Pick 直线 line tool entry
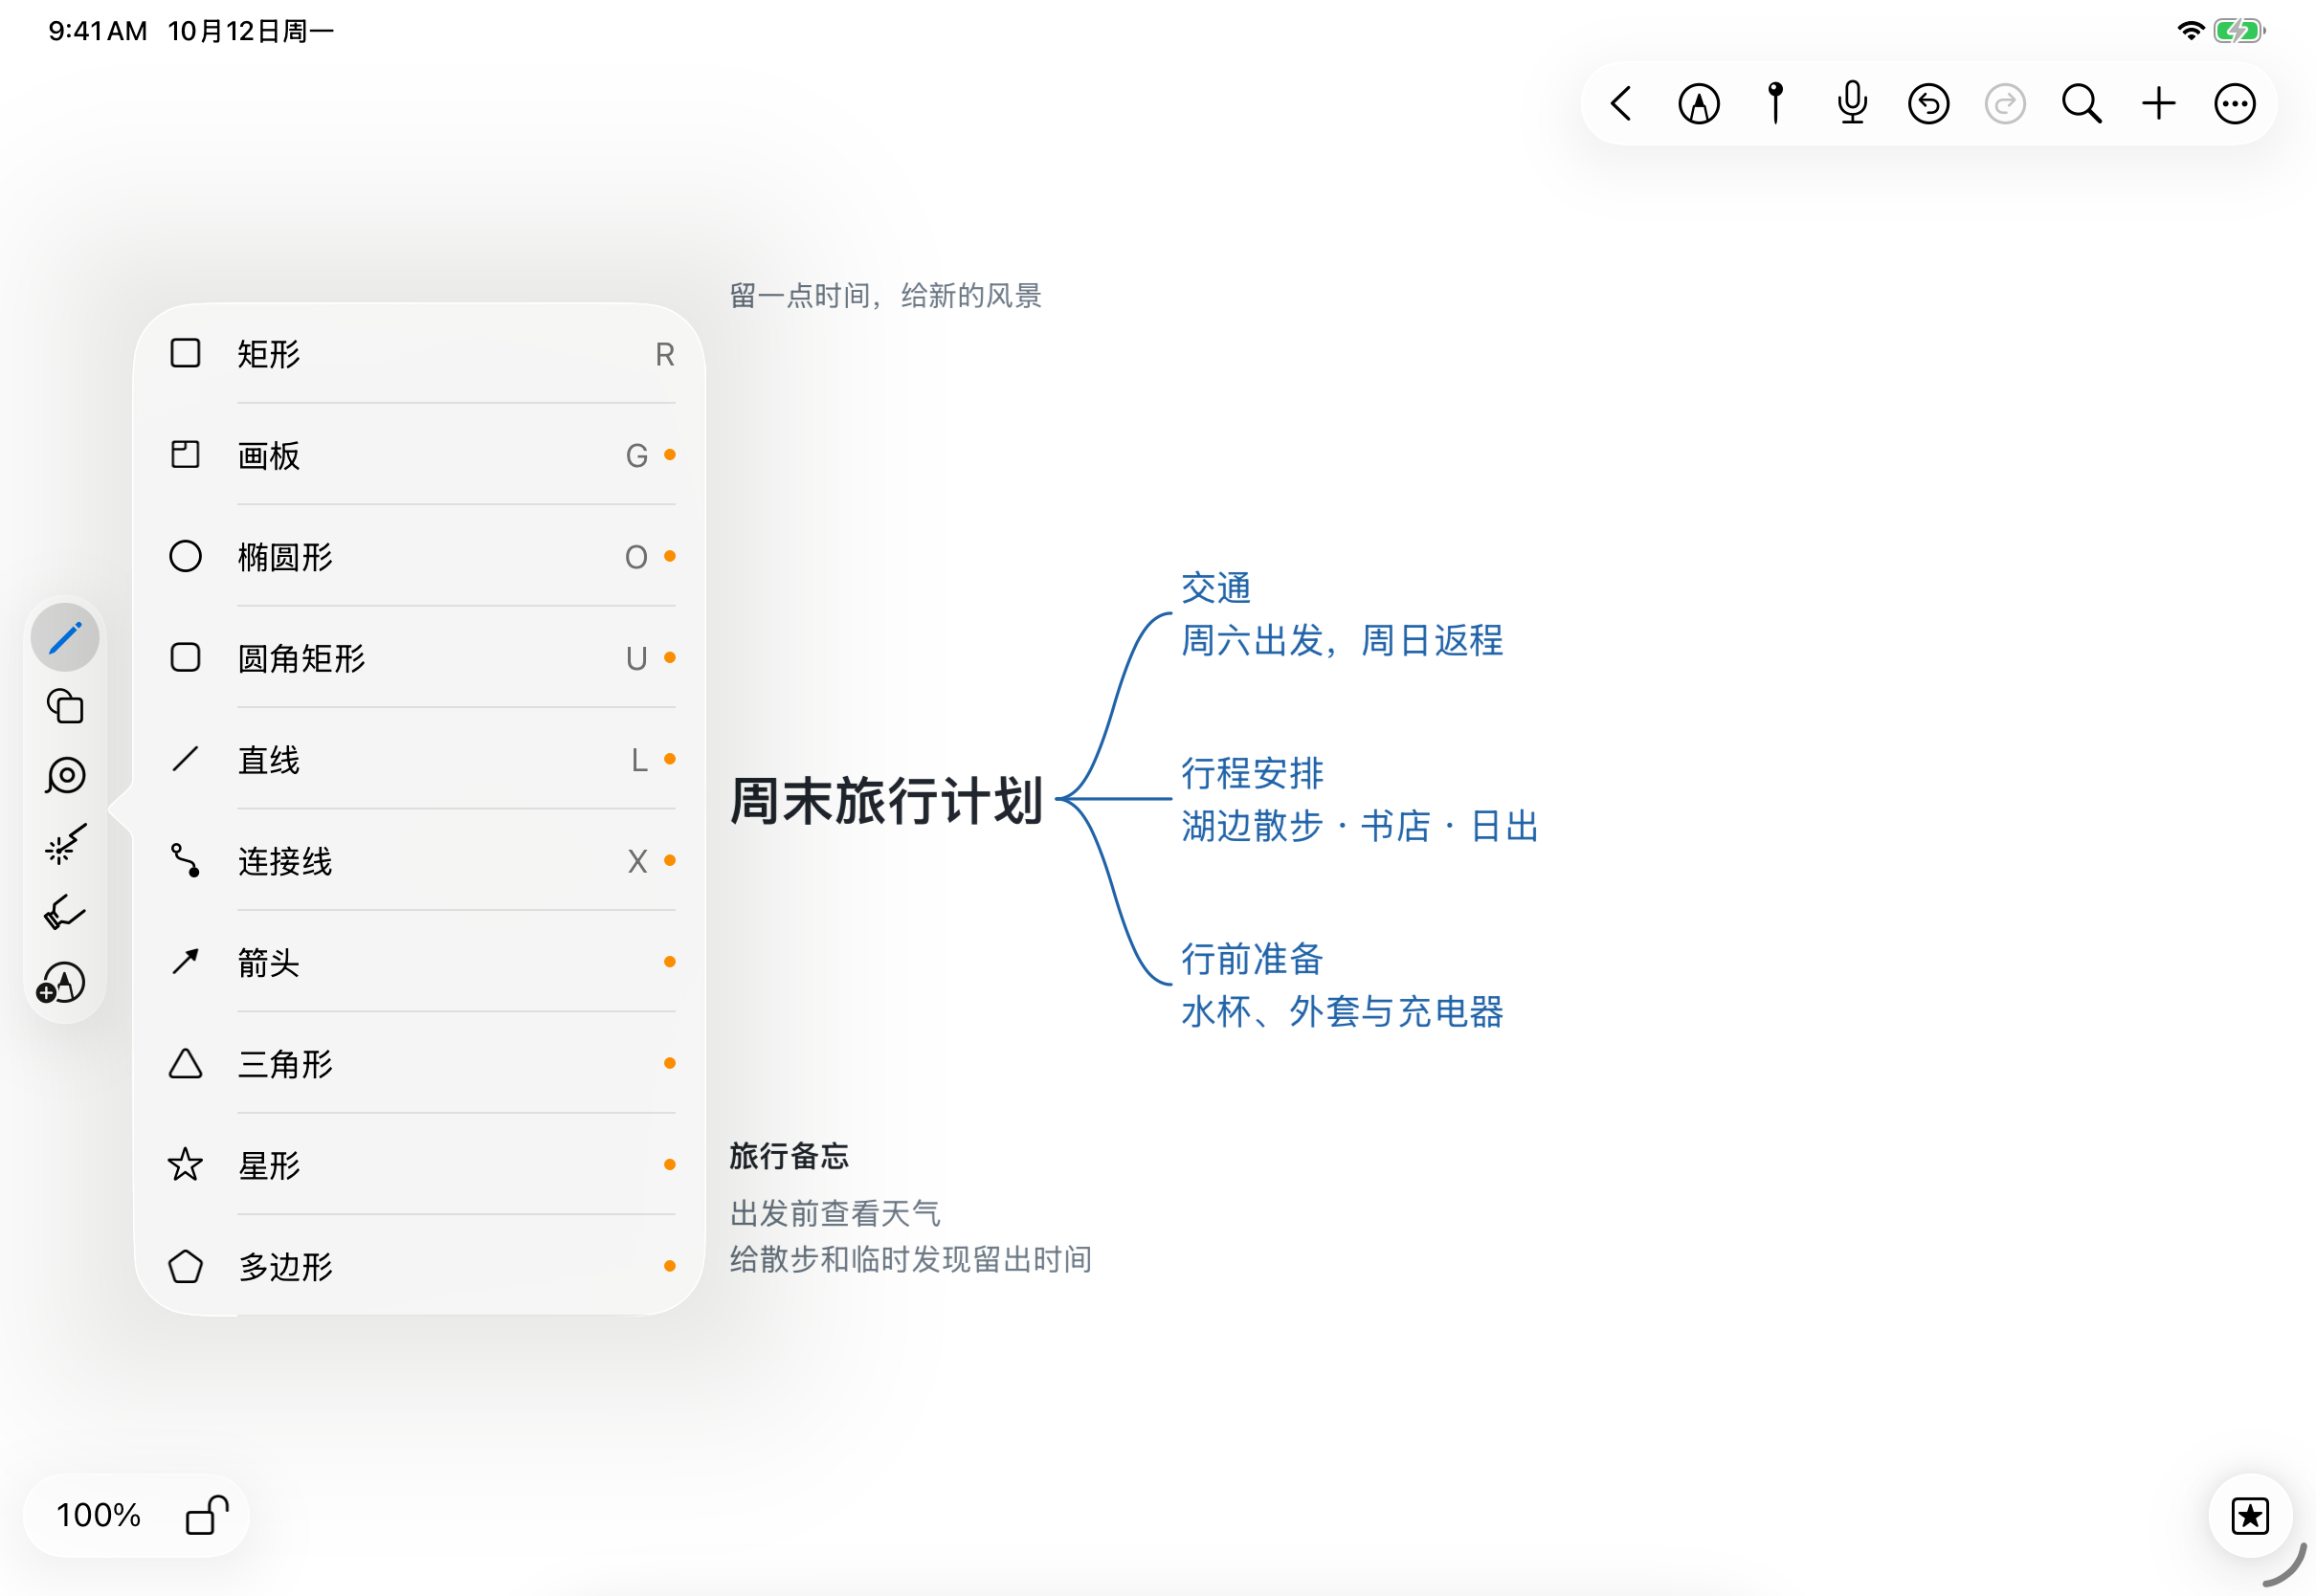Viewport: 2316px width, 1596px height. [419, 759]
